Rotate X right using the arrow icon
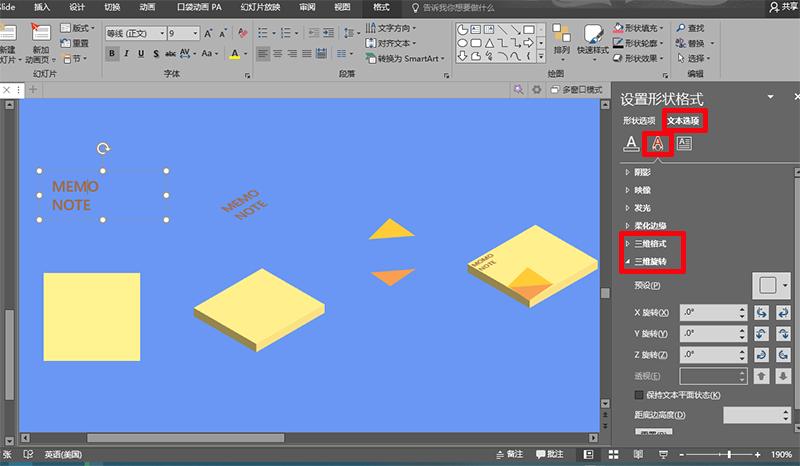 click(x=785, y=313)
